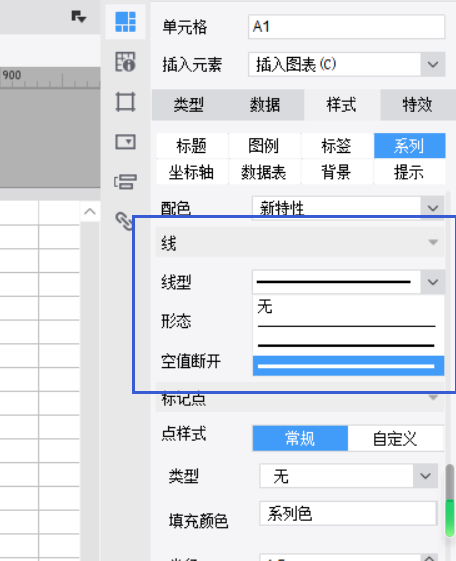
Task: Select the 坐标轴 style section
Action: coord(192,172)
